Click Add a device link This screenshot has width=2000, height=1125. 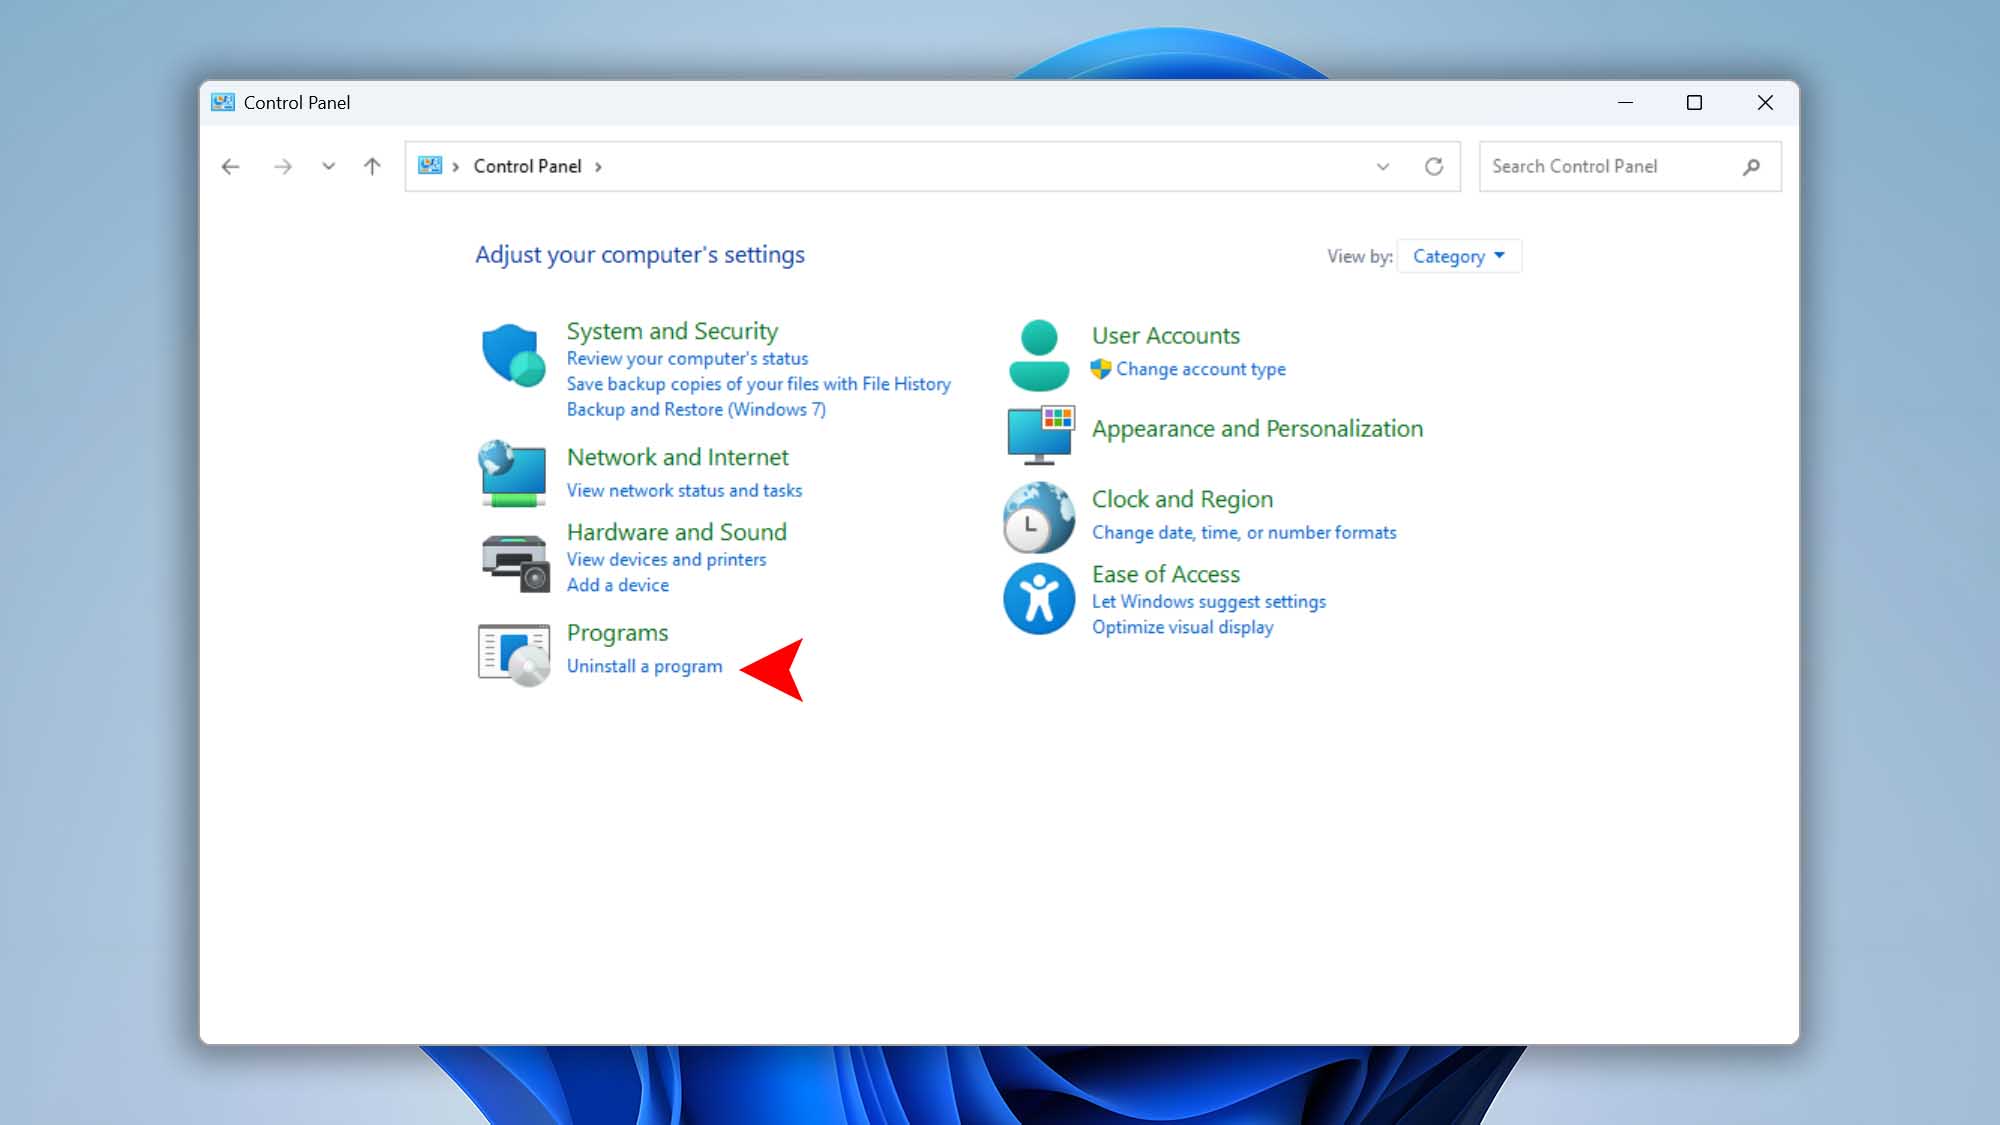coord(617,585)
